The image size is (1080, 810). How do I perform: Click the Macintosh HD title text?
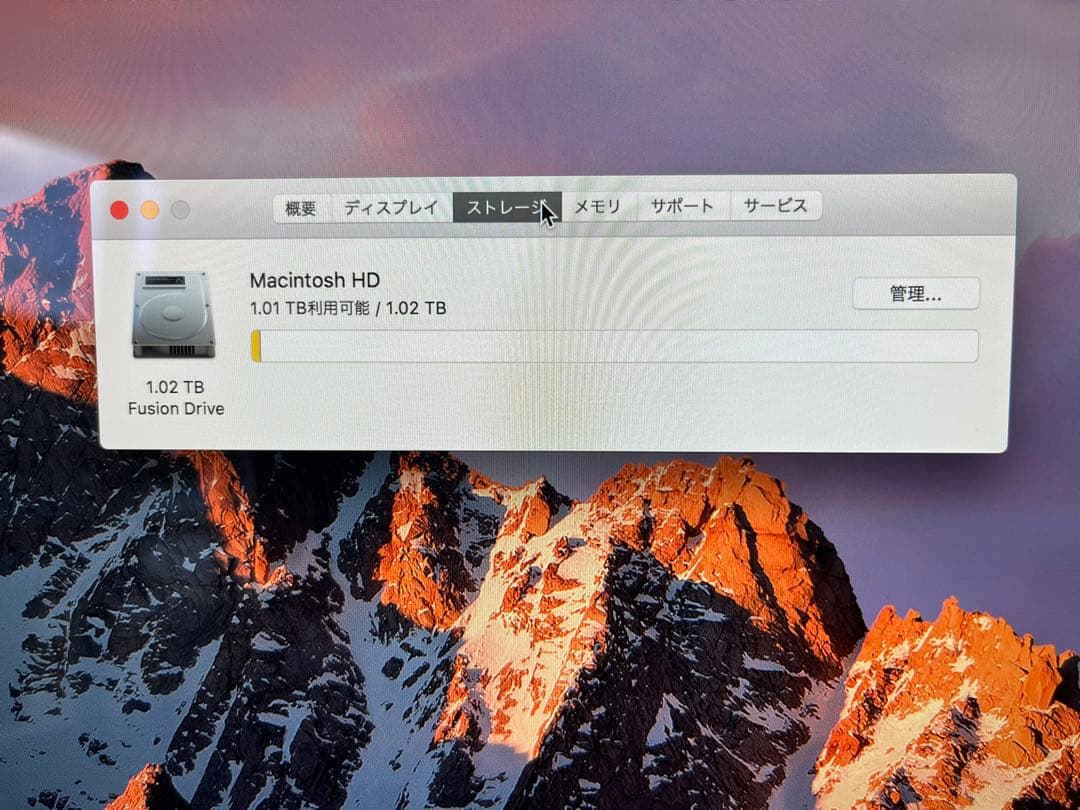(x=315, y=280)
